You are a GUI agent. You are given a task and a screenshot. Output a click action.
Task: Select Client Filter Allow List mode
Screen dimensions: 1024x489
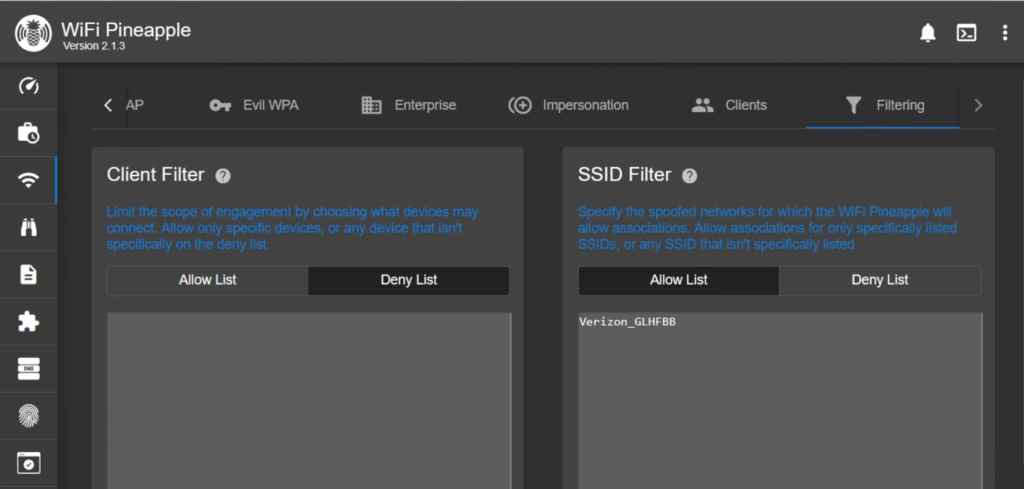click(x=208, y=280)
